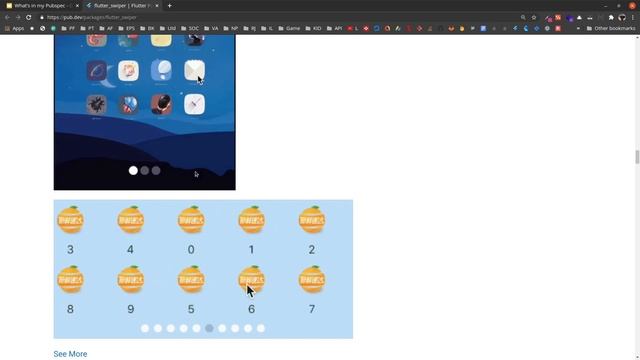
Task: Open the PF bookmarks folder
Action: pos(68,29)
